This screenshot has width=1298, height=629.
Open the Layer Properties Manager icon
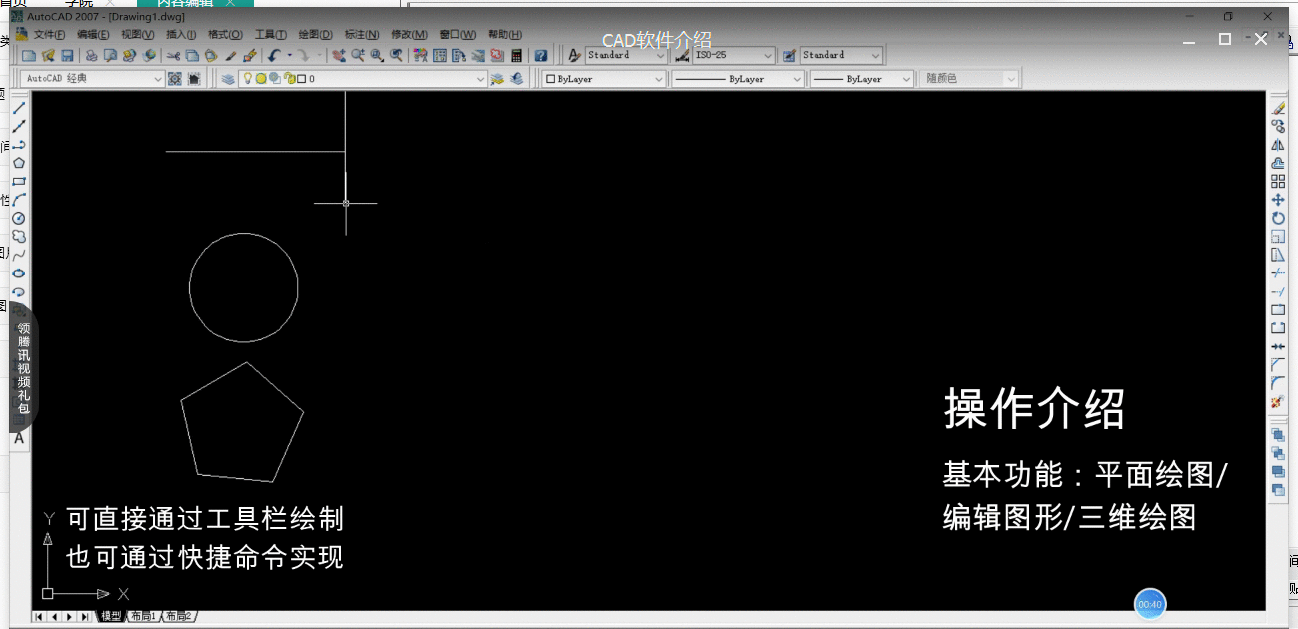[228, 79]
